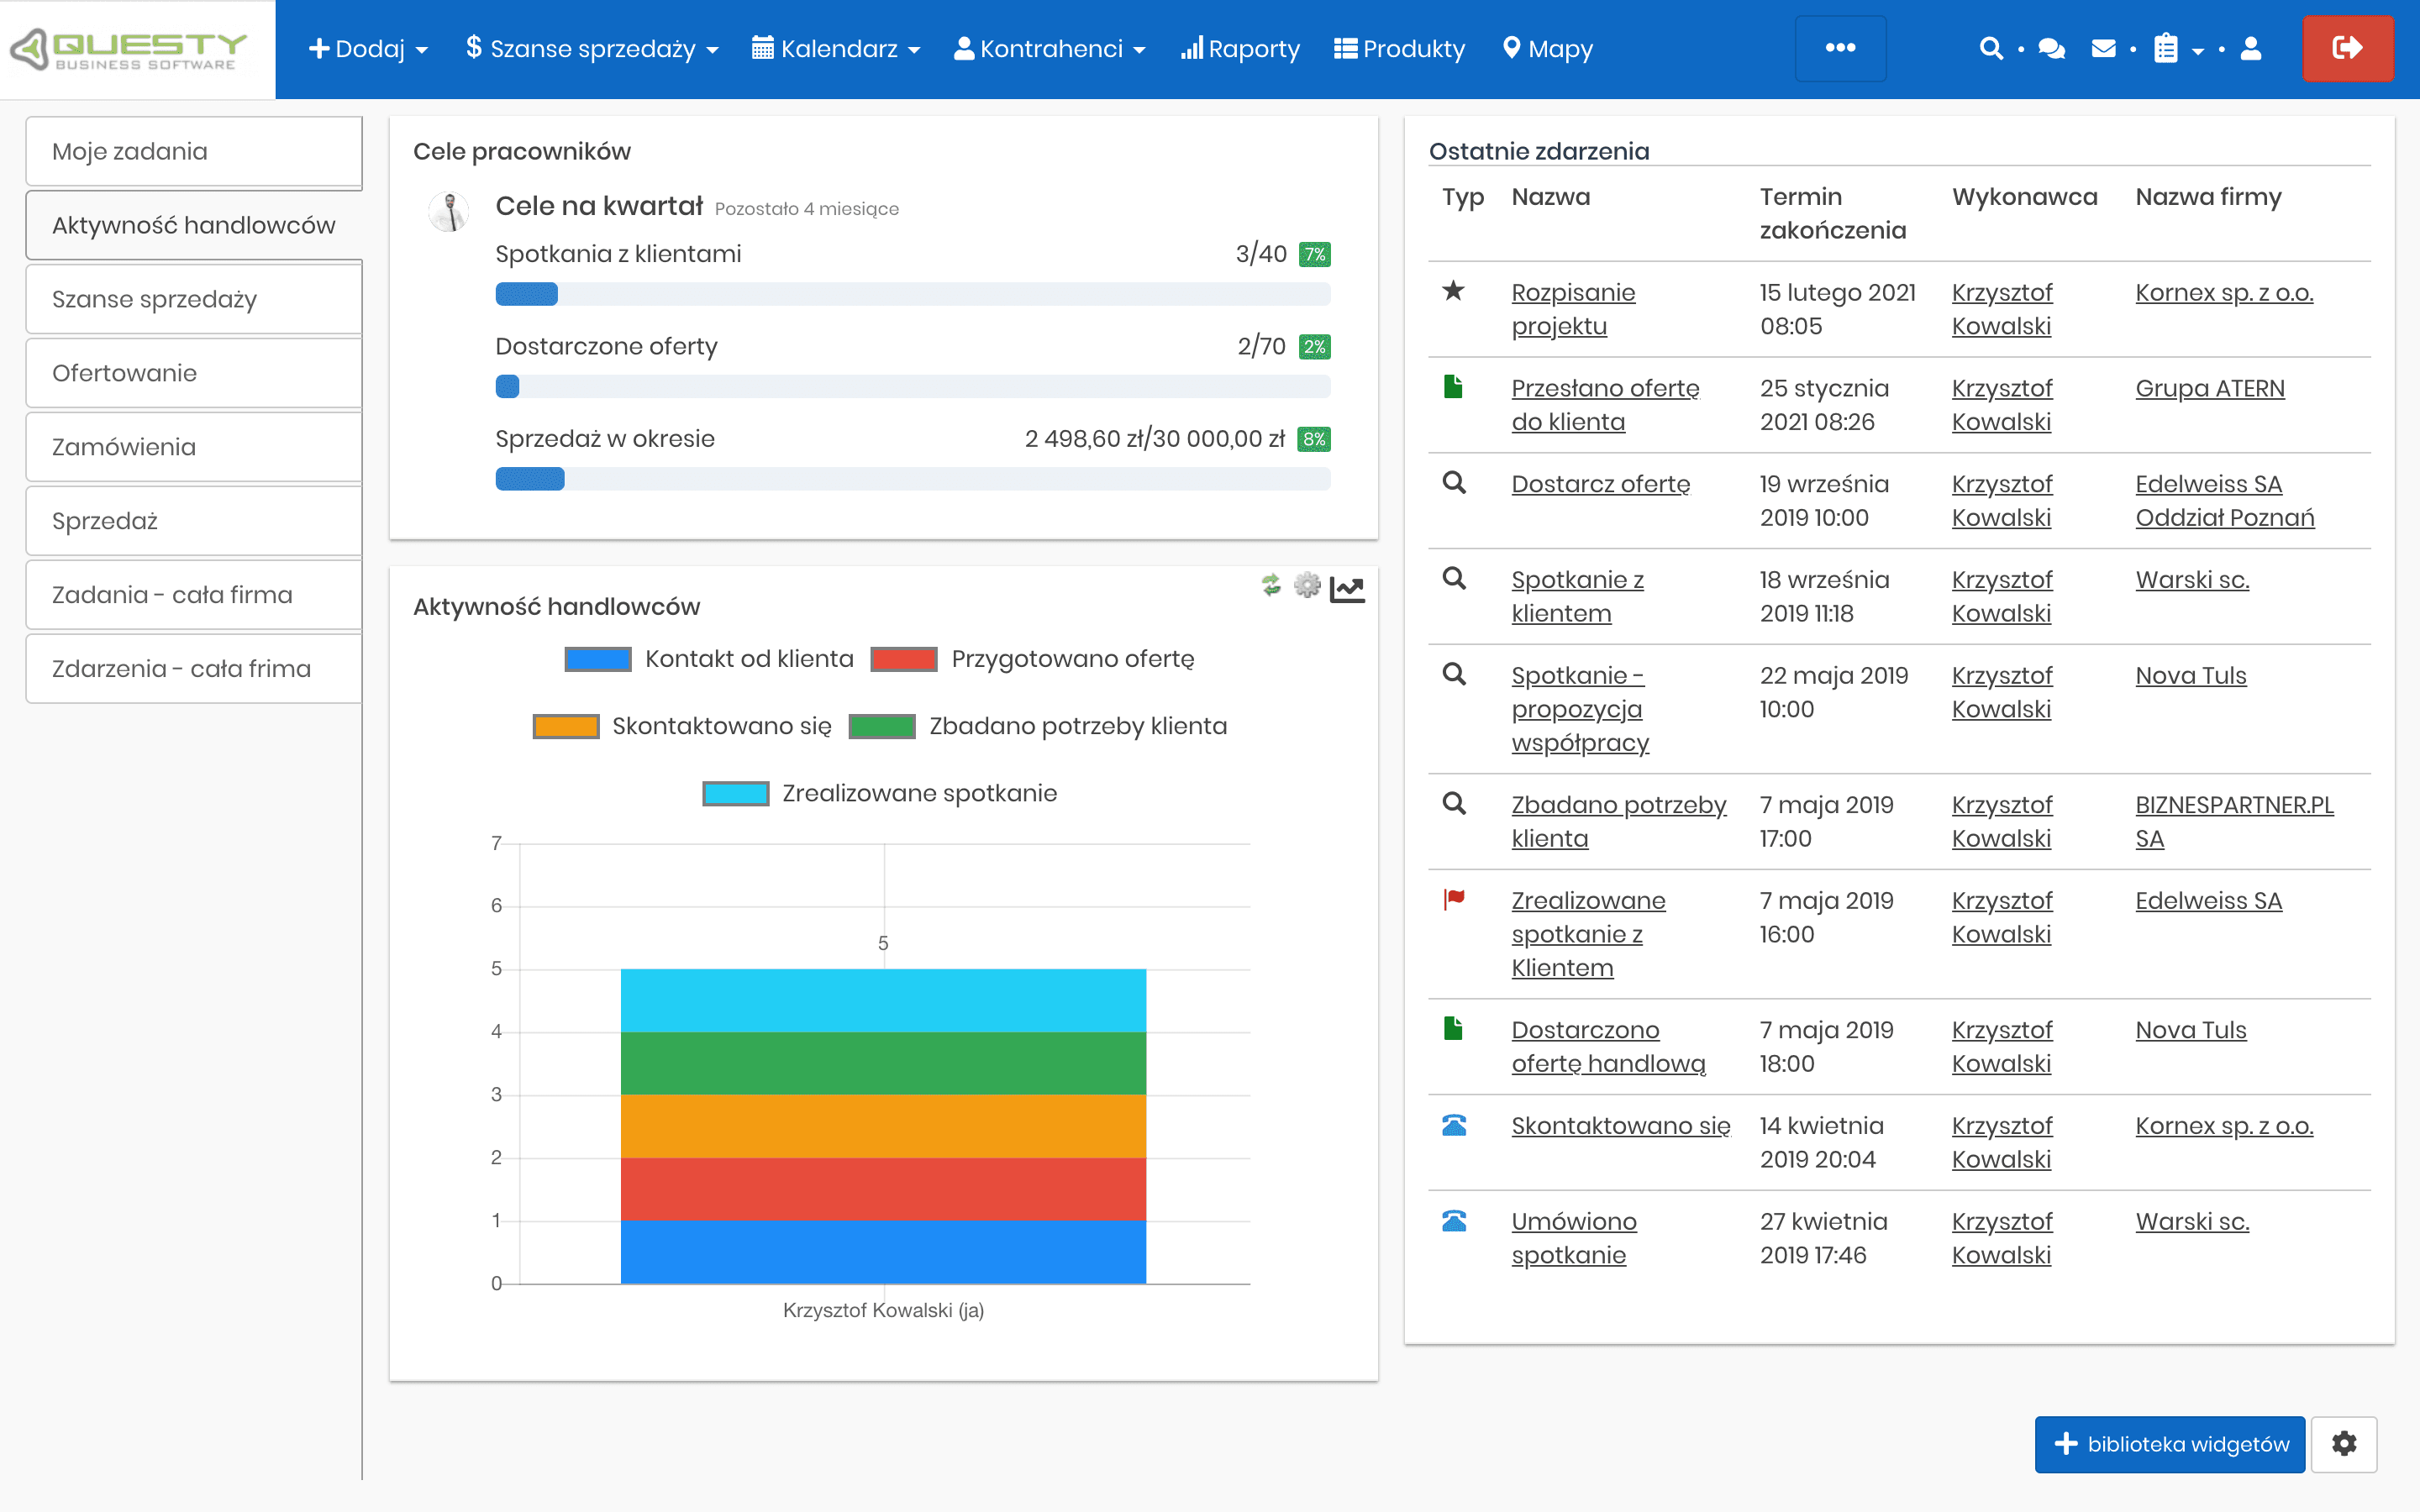The width and height of the screenshot is (2420, 1512).
Task: Expand the Kalendarz dropdown menu
Action: click(836, 48)
